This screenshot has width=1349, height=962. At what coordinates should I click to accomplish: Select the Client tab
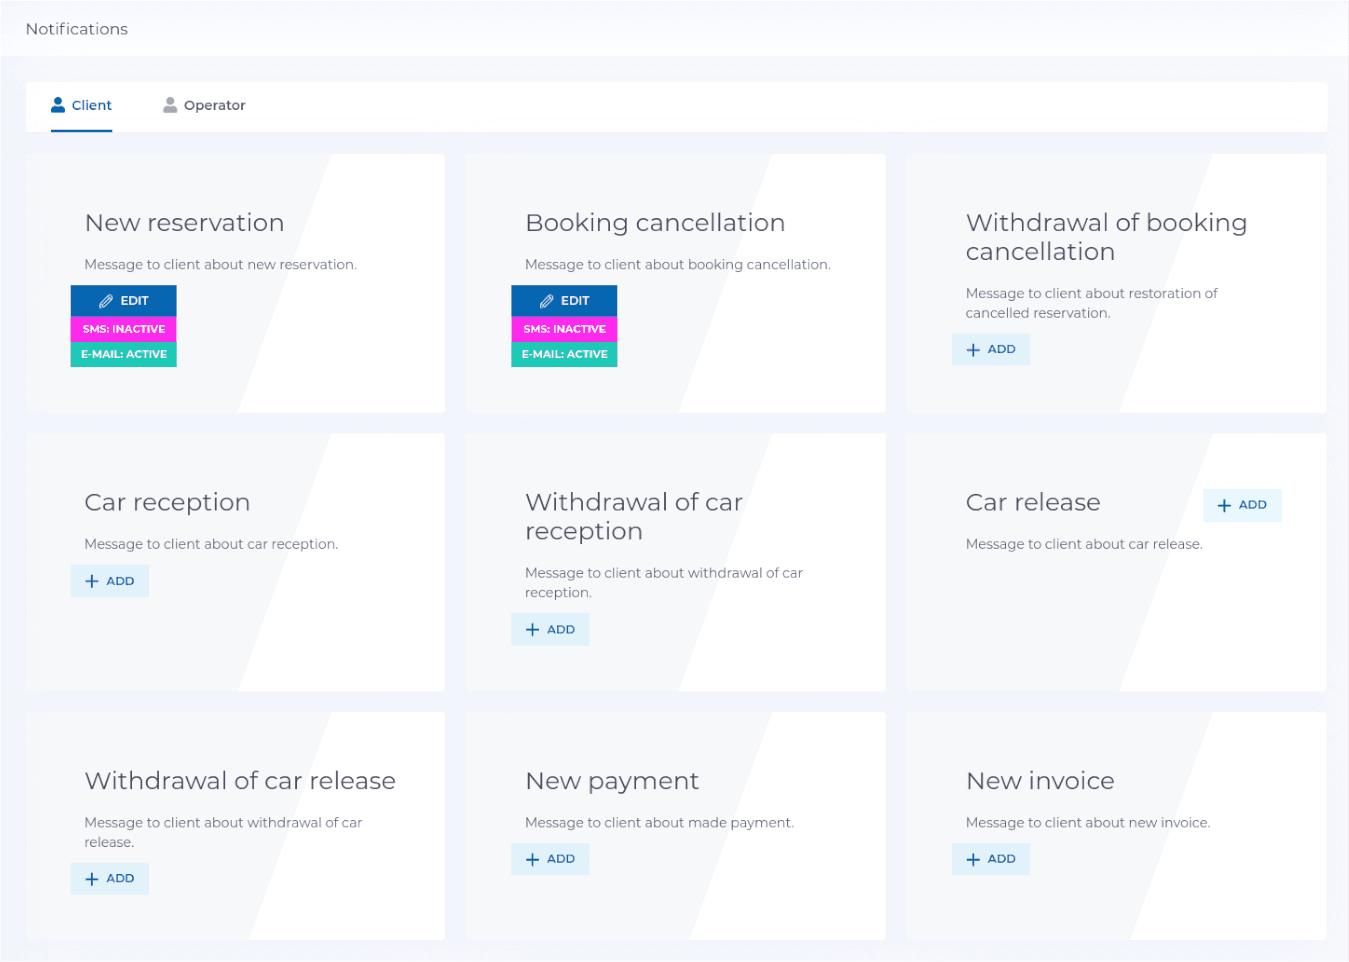pyautogui.click(x=81, y=105)
